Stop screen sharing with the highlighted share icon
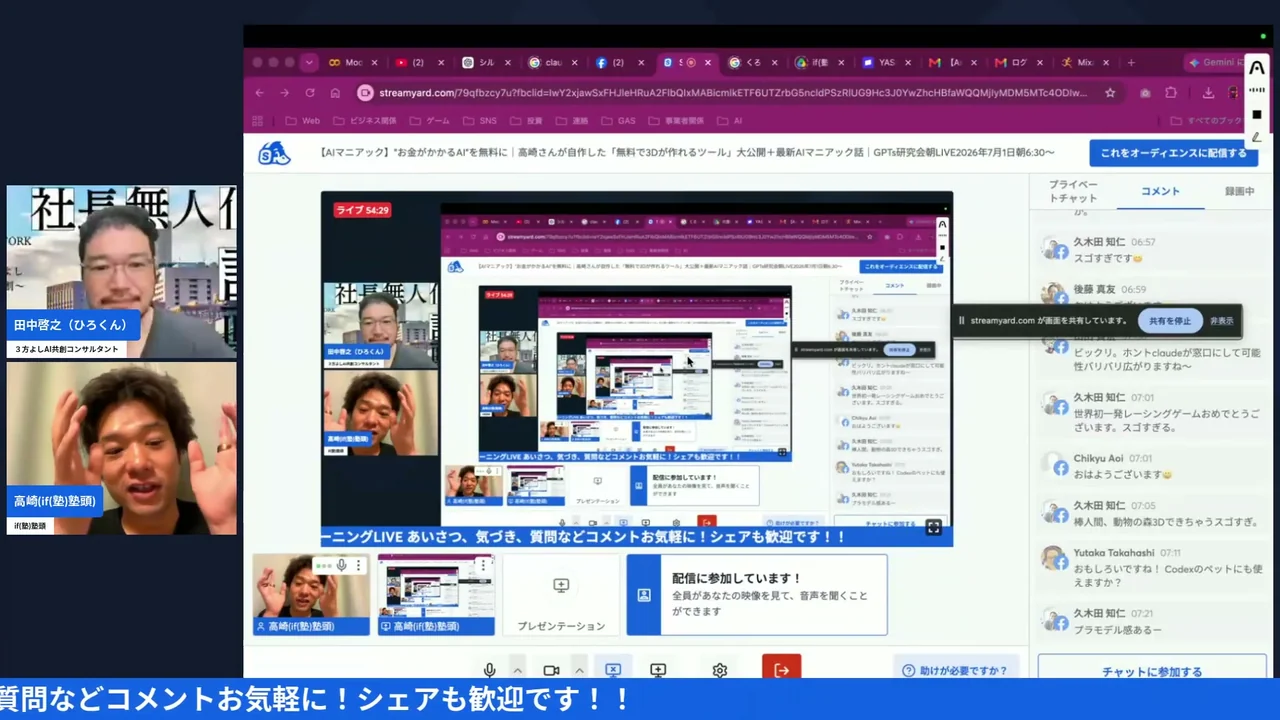The height and width of the screenshot is (720, 1280). (x=613, y=670)
